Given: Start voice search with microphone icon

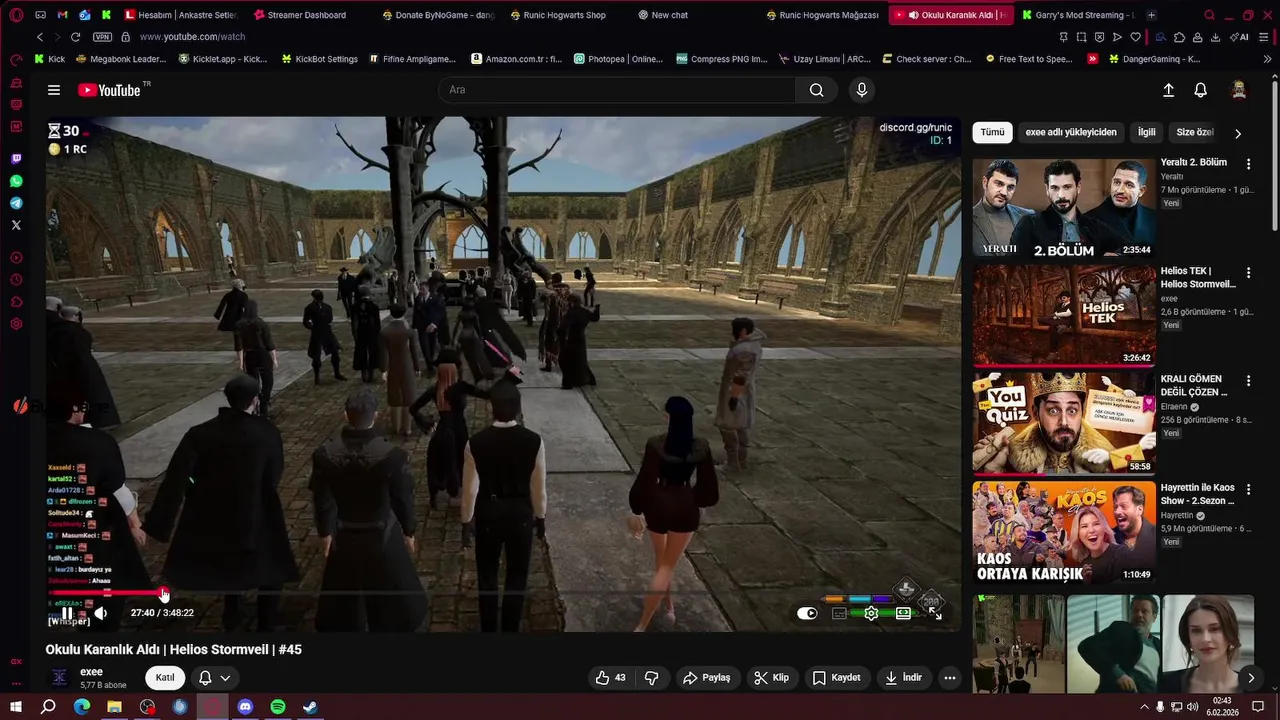Looking at the screenshot, I should pyautogui.click(x=862, y=90).
